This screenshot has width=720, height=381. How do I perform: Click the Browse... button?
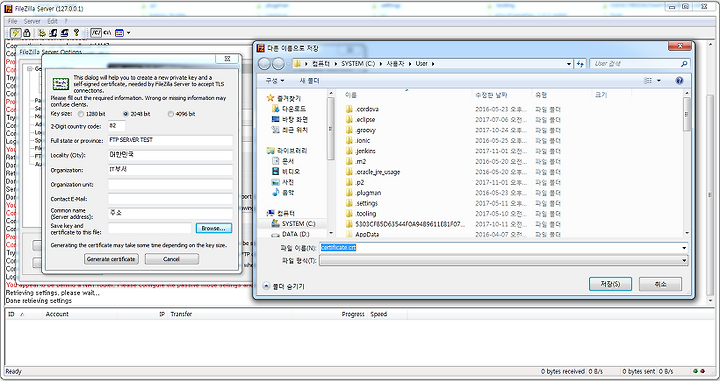point(214,228)
